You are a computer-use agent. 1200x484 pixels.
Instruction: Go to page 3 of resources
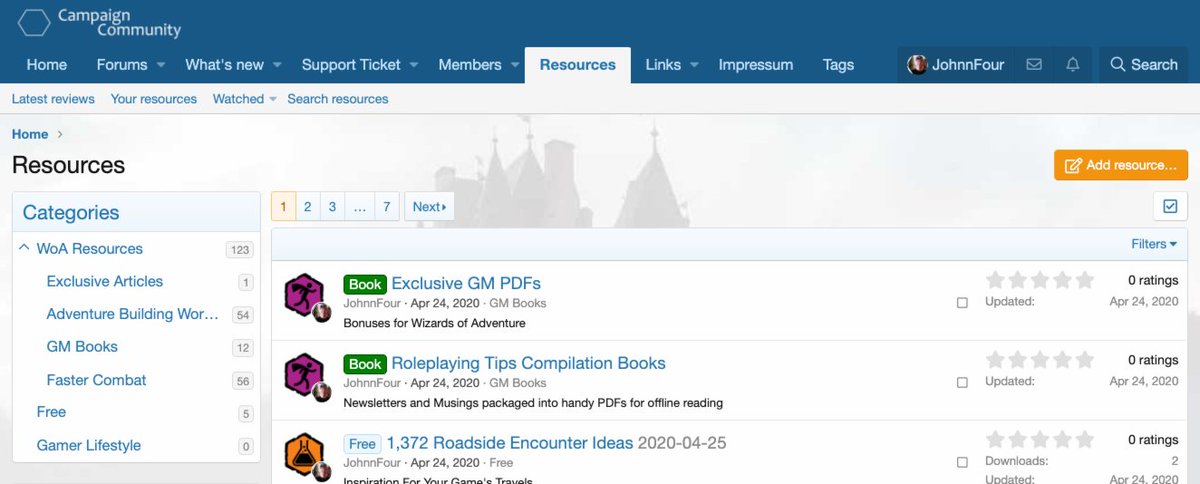(x=333, y=207)
